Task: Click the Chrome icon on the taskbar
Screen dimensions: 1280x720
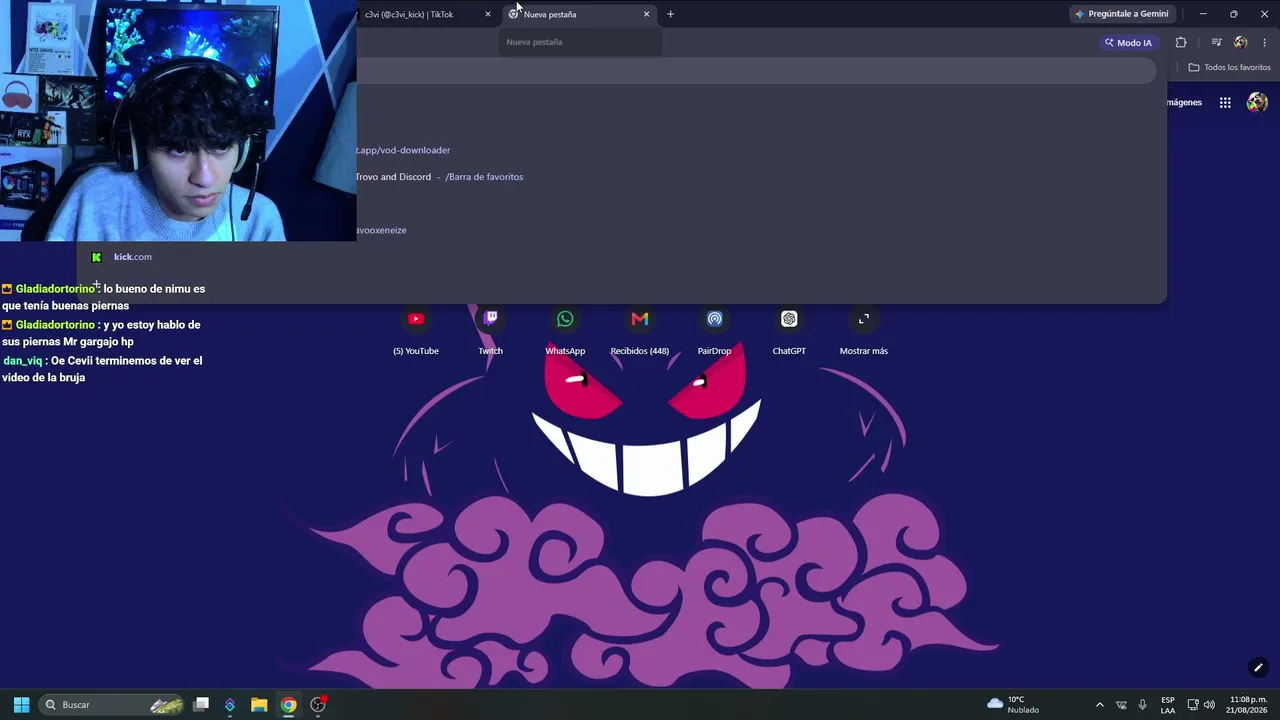Action: coord(289,705)
